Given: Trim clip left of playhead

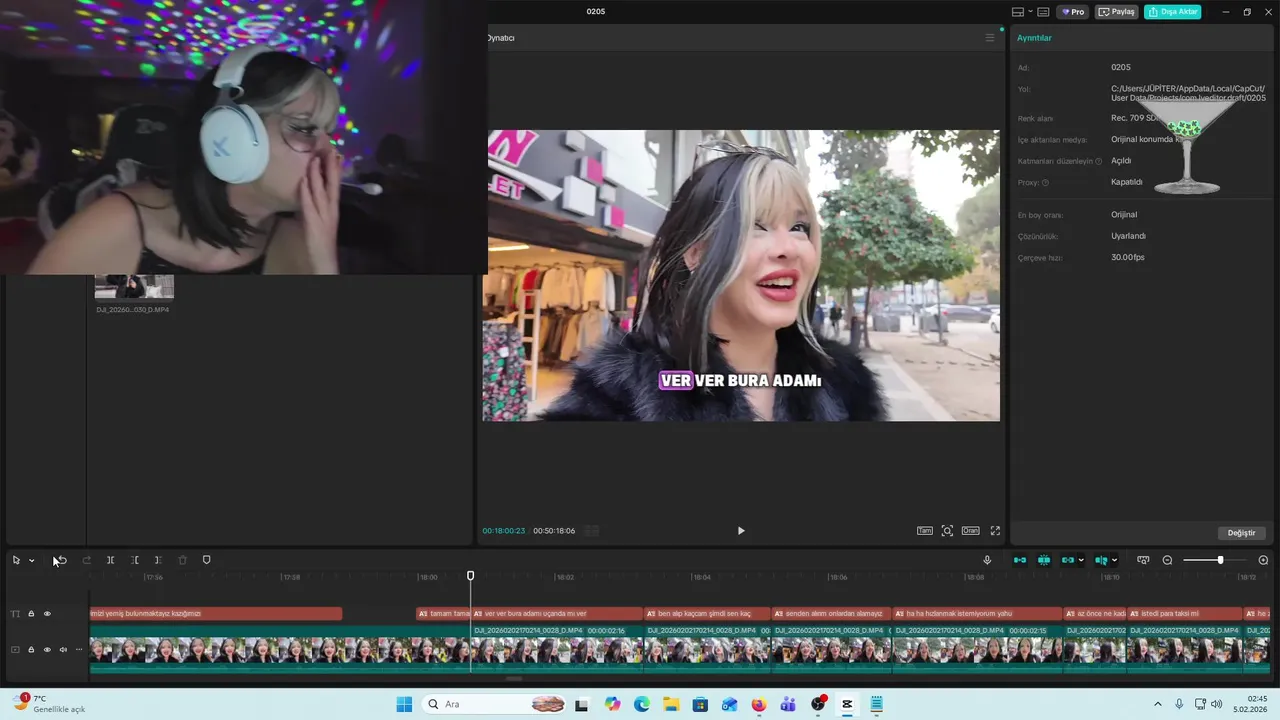Looking at the screenshot, I should 134,560.
